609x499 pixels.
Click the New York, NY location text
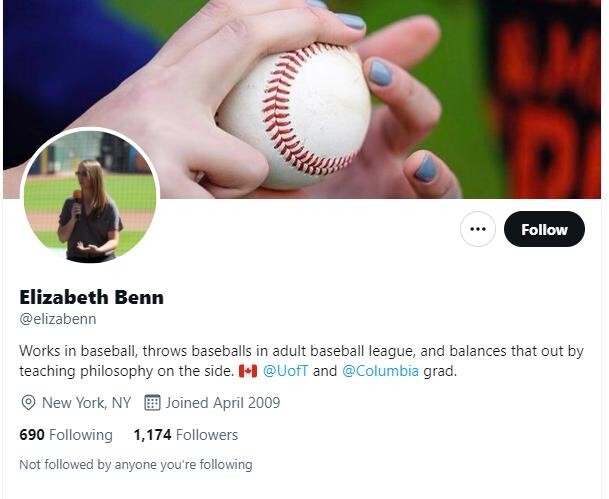click(x=86, y=403)
